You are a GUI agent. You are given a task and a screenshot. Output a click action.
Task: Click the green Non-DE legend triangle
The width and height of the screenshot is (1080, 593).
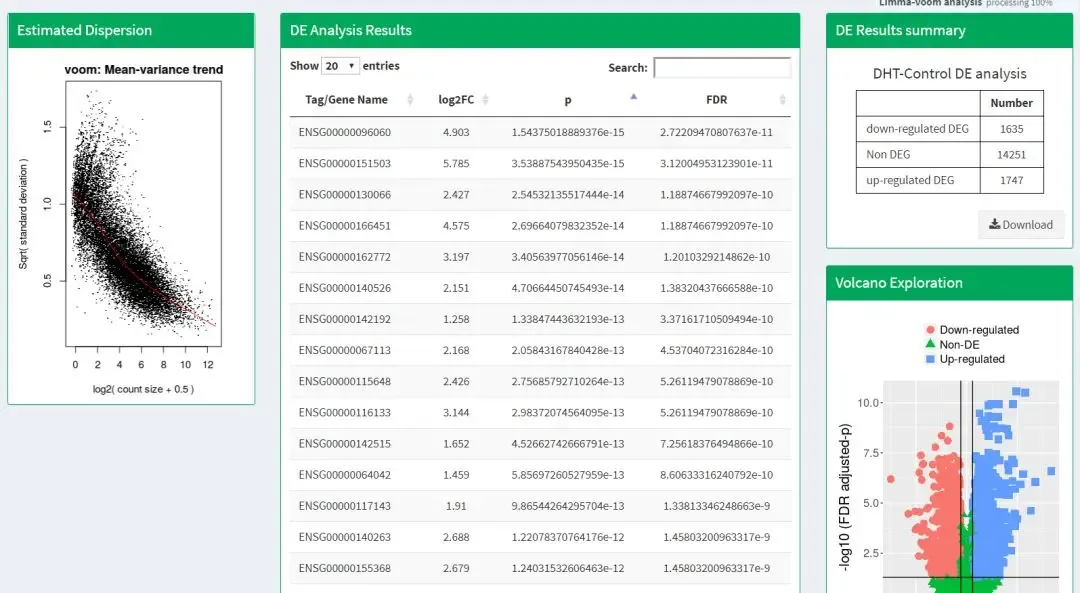930,344
